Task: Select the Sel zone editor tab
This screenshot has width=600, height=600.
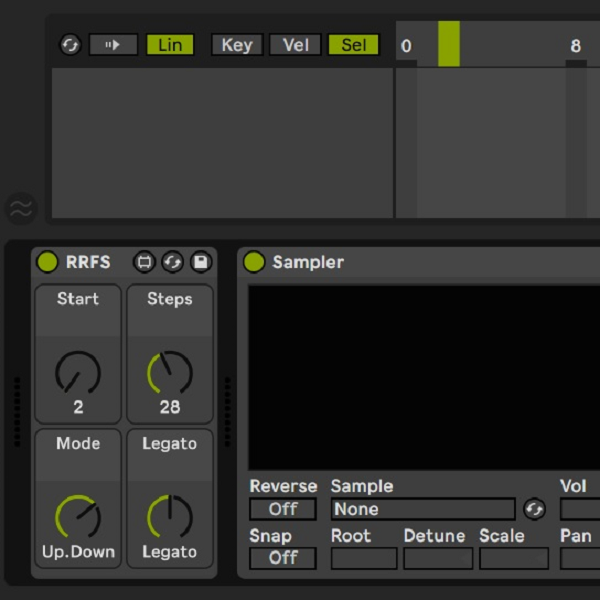Action: (x=353, y=45)
